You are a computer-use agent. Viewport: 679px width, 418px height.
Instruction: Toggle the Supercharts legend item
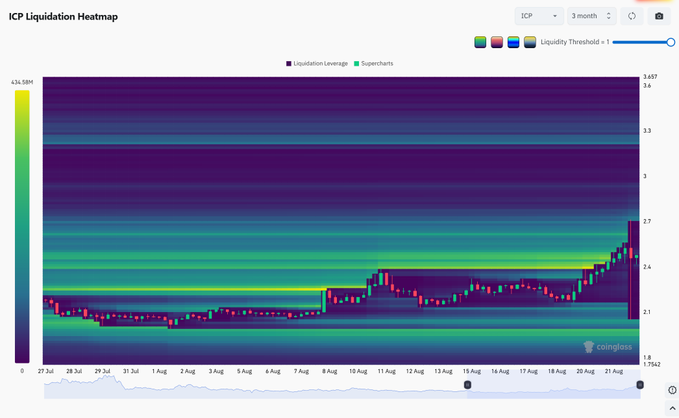point(374,64)
